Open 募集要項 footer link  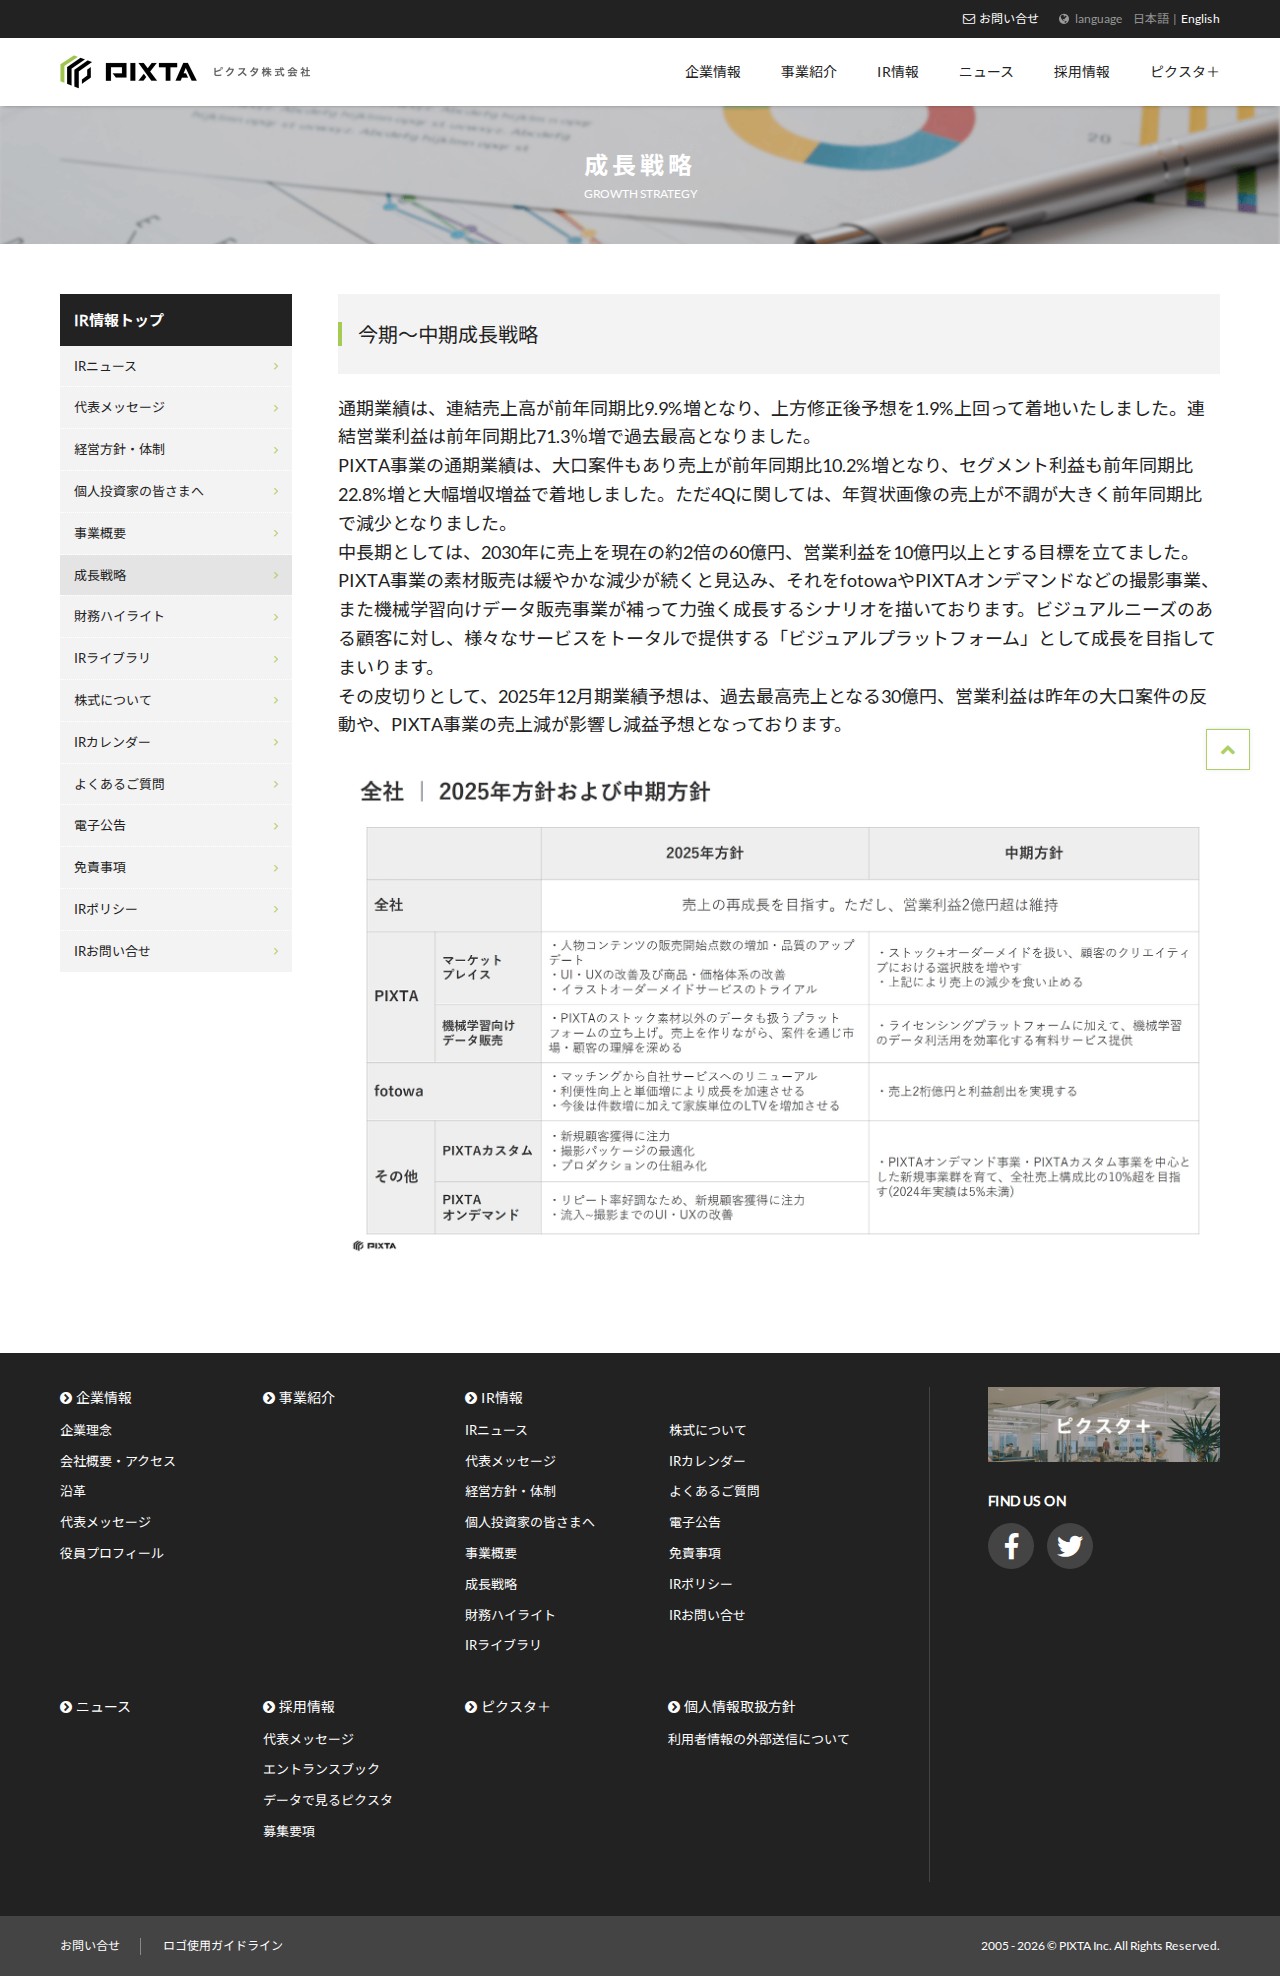coord(289,1832)
